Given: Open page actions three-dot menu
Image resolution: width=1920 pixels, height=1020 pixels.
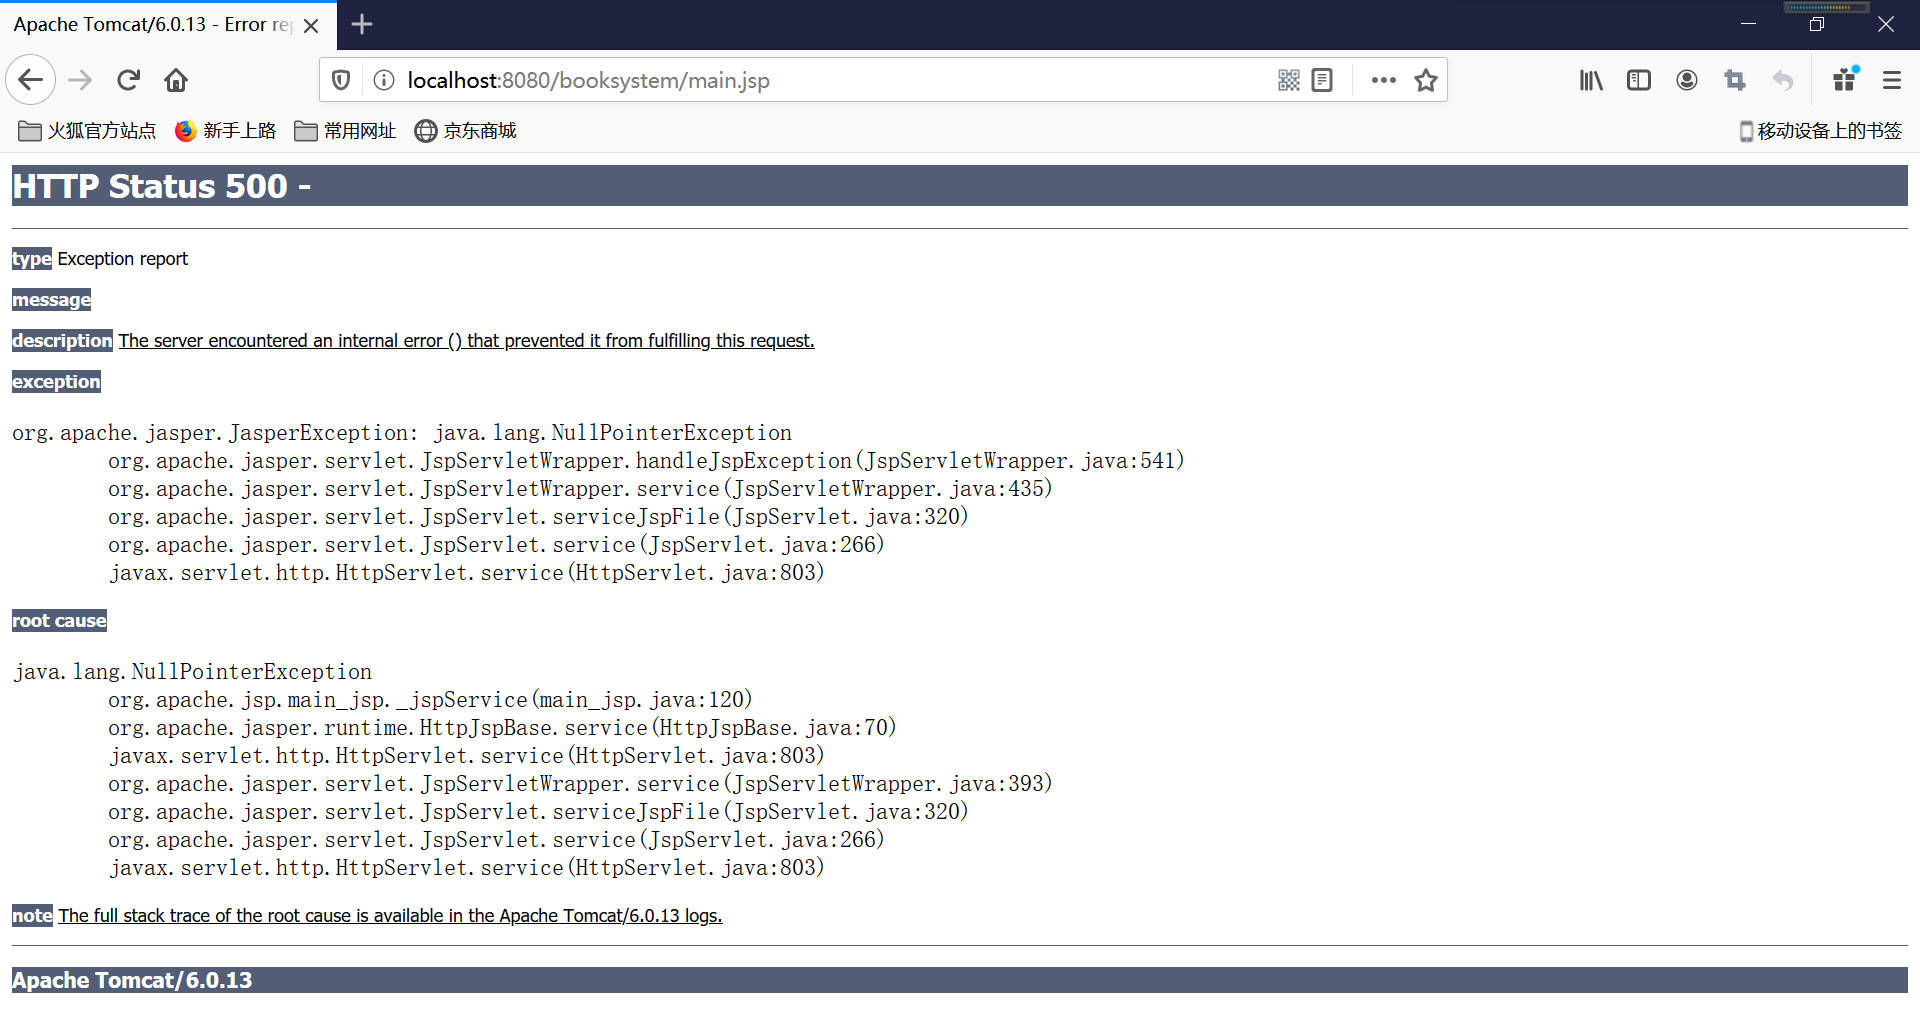Looking at the screenshot, I should (1383, 80).
